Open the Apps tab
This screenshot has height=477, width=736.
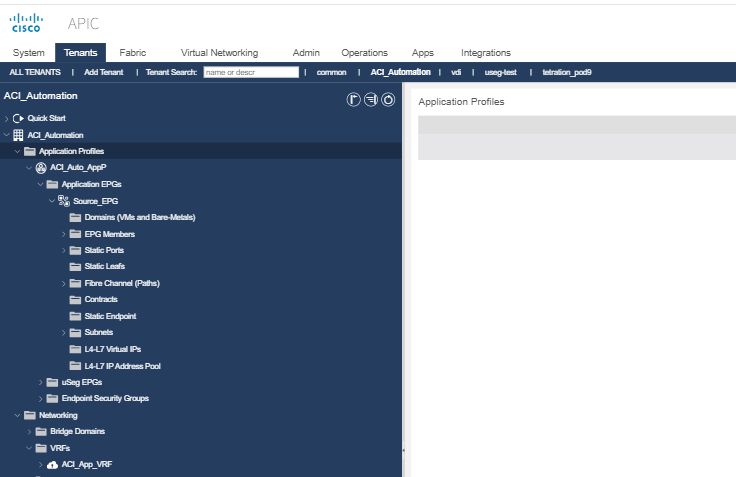pos(423,53)
